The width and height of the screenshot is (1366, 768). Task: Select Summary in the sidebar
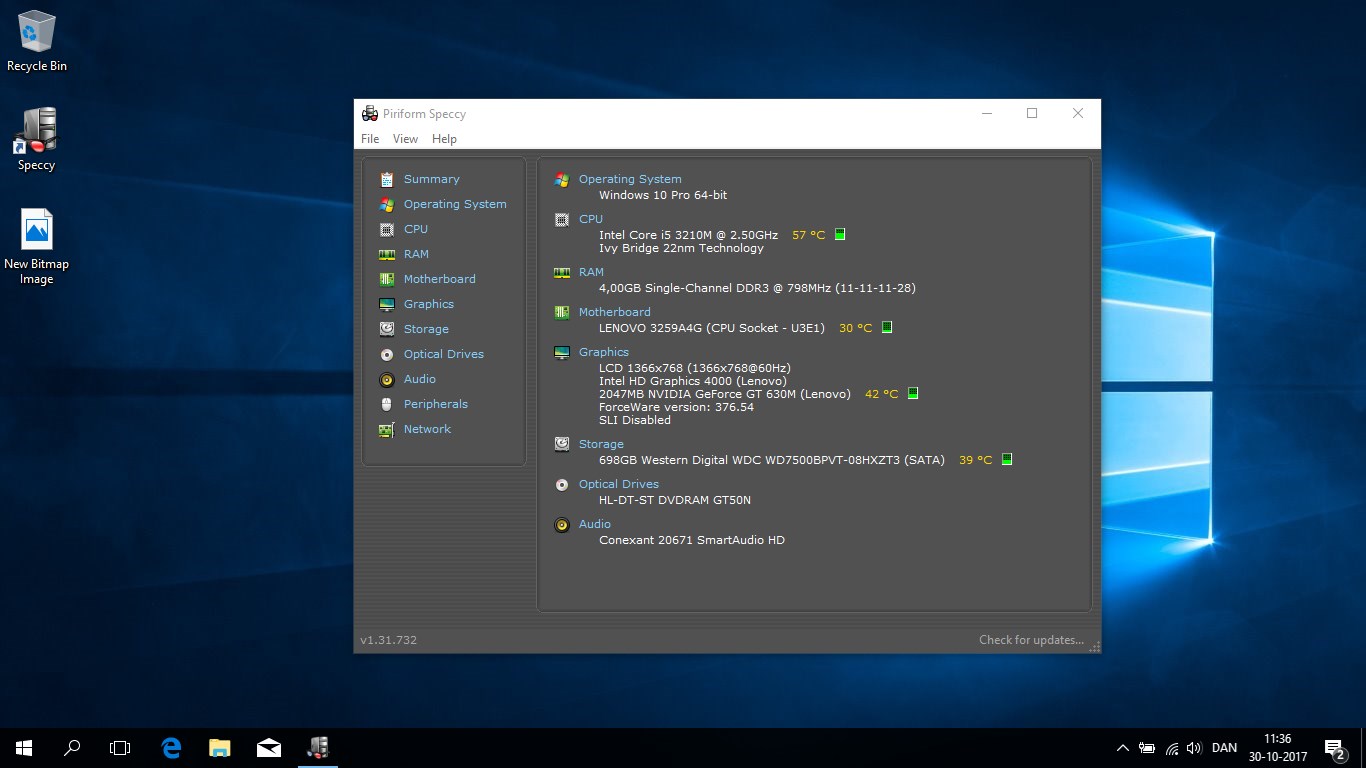pyautogui.click(x=432, y=179)
